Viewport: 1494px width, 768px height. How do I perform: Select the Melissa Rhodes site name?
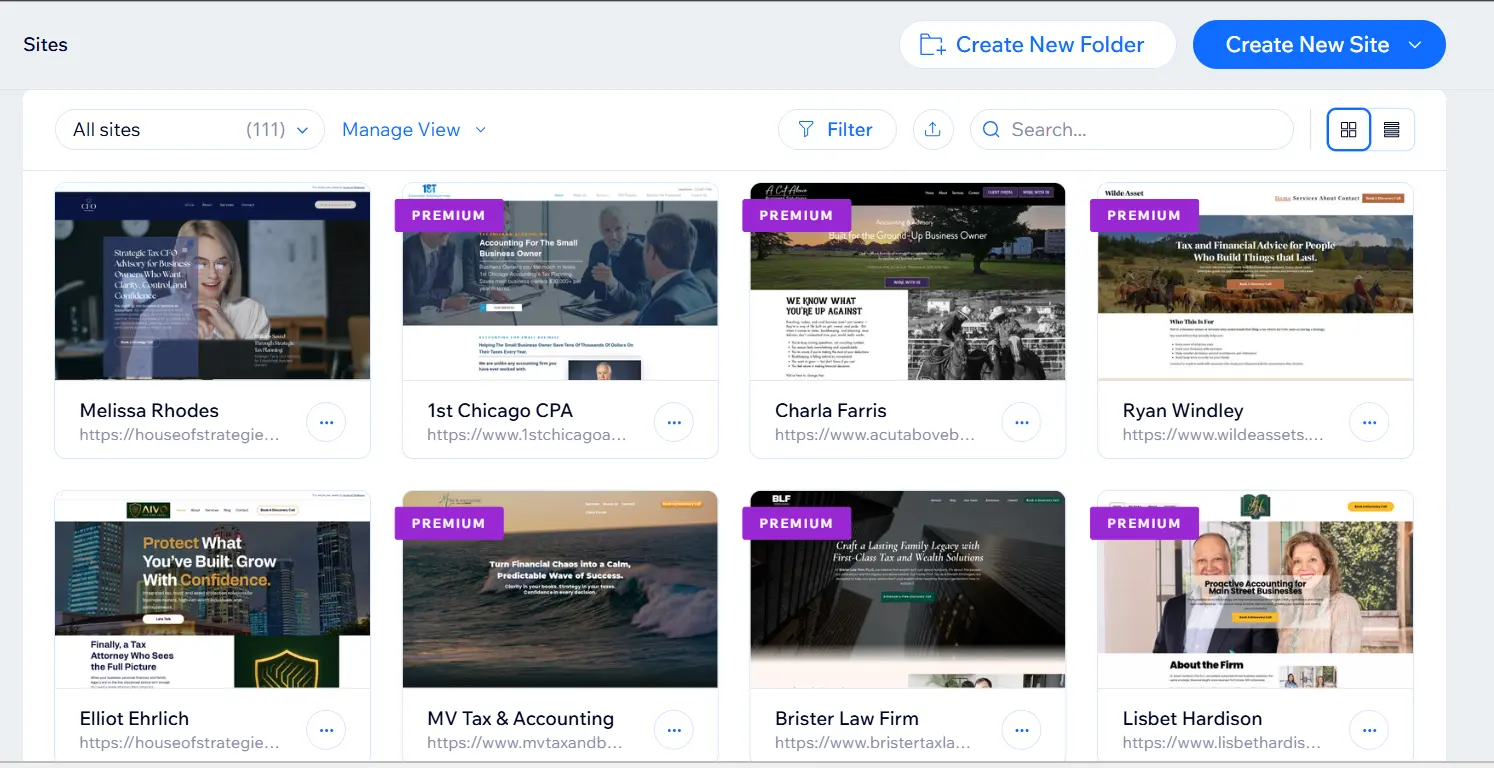click(149, 410)
